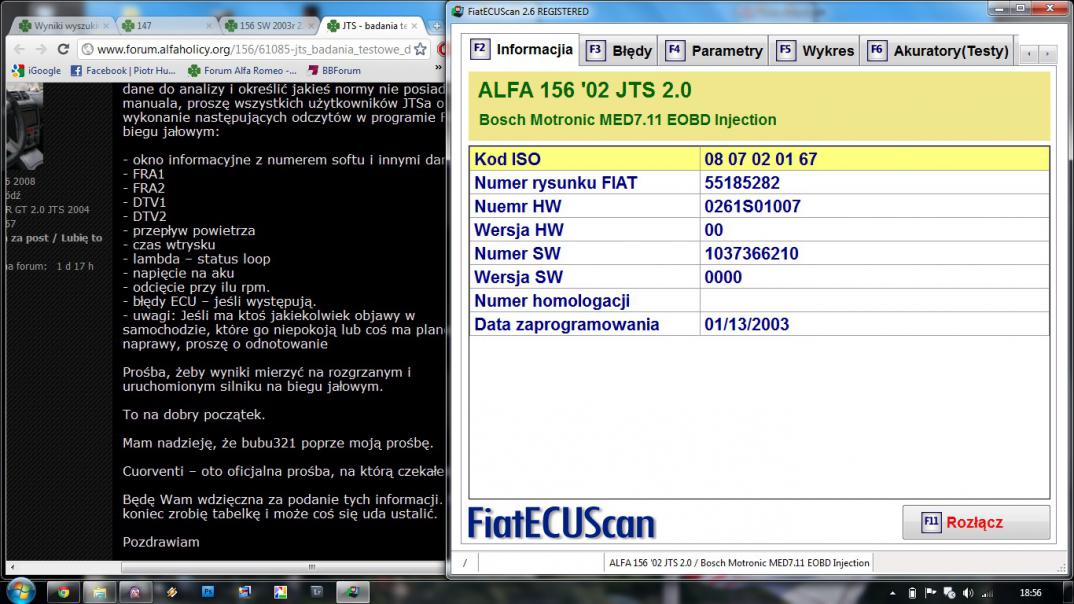
Task: Click the horizontal scrollbar left arrow
Action: (12, 567)
